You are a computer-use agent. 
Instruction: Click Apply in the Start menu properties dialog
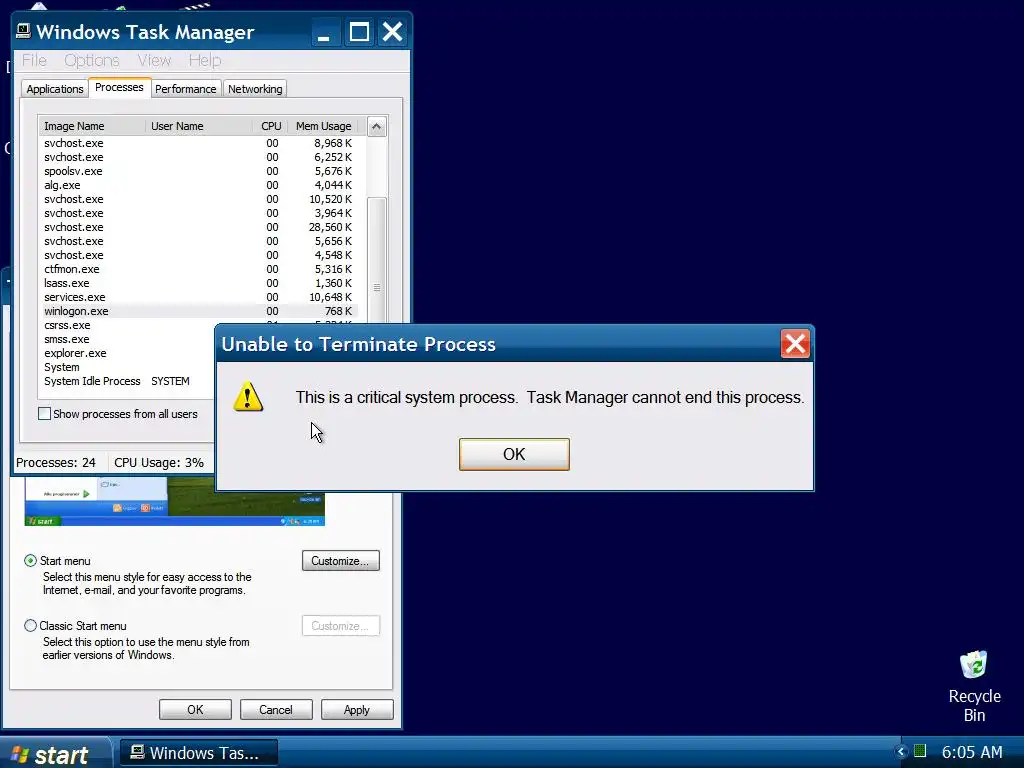tap(357, 710)
